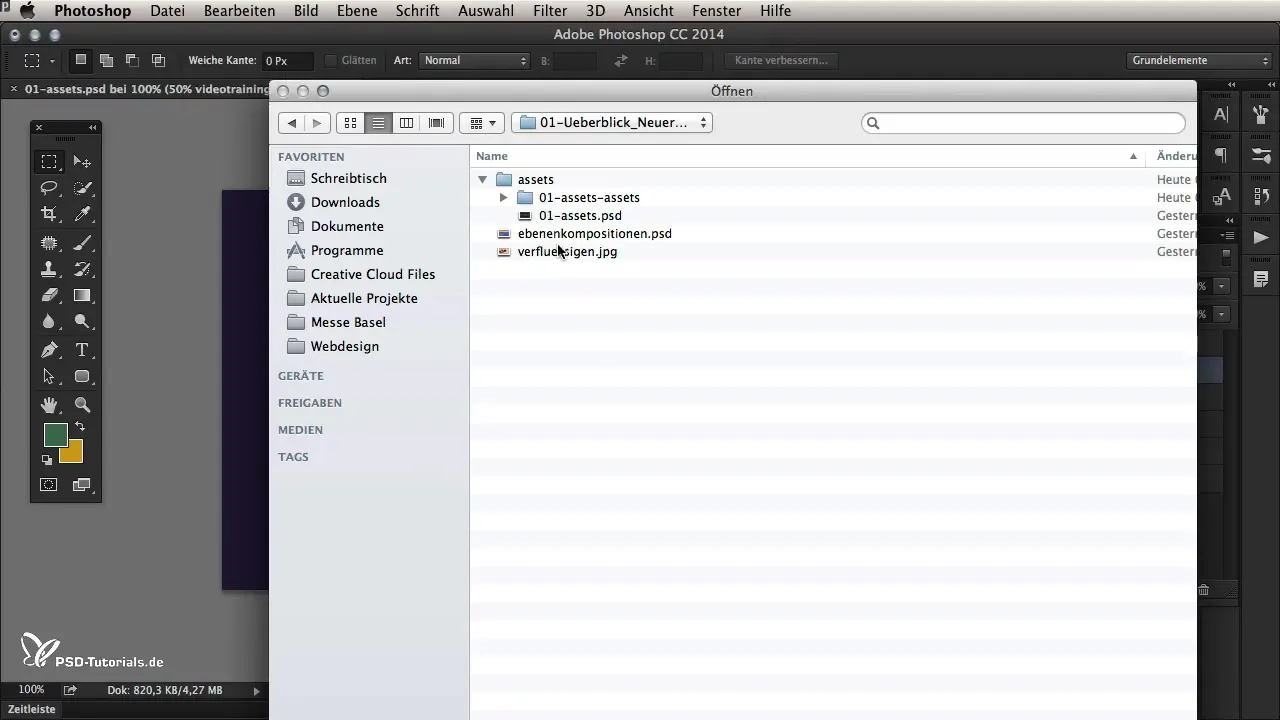Enable New Selection mode button
The image size is (1280, 720).
81,60
